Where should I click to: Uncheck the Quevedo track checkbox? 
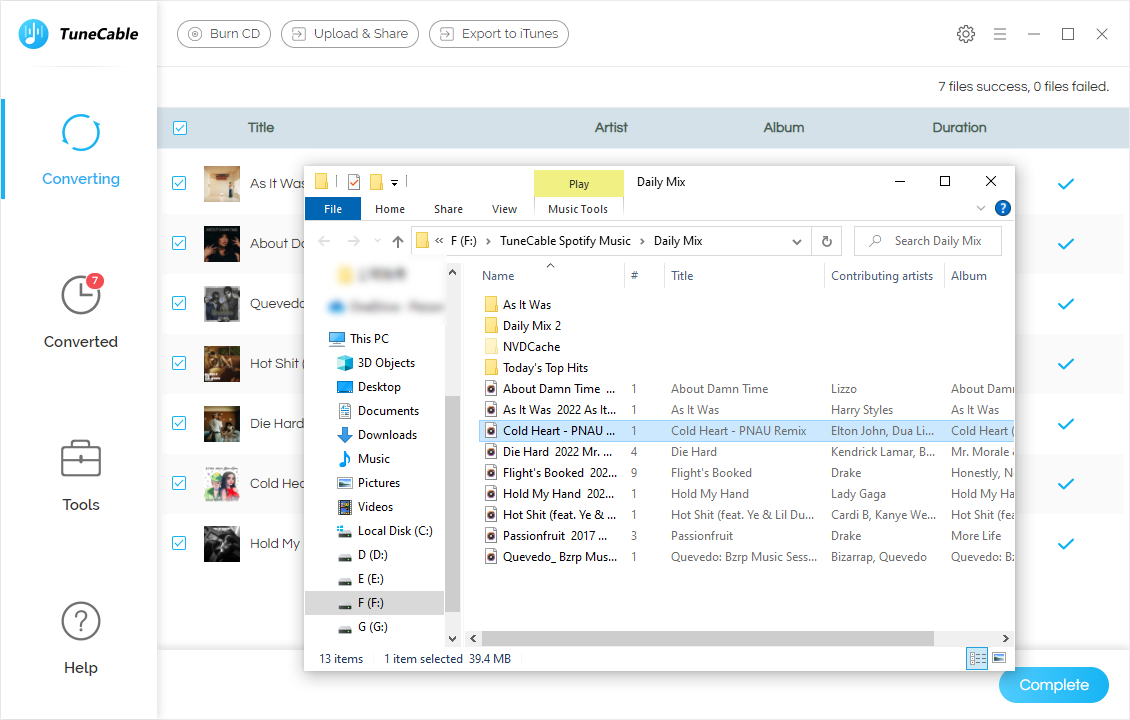[x=179, y=303]
